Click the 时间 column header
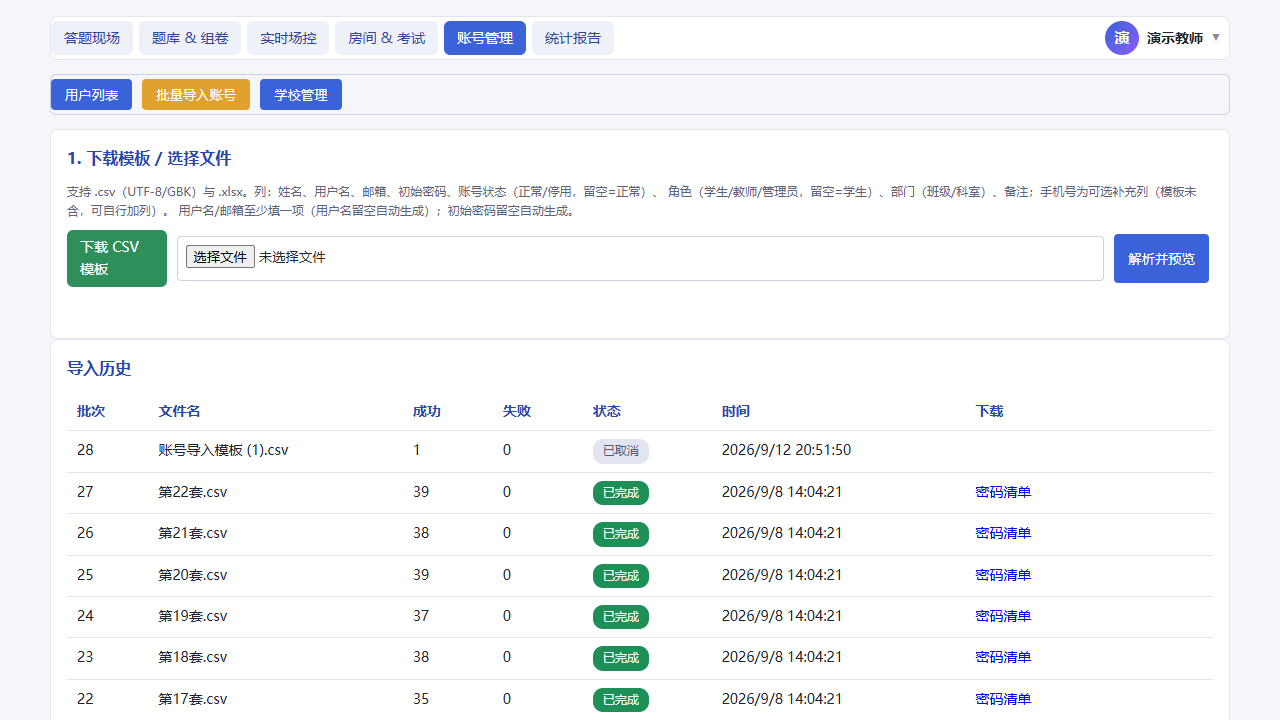This screenshot has width=1280, height=720. (736, 411)
